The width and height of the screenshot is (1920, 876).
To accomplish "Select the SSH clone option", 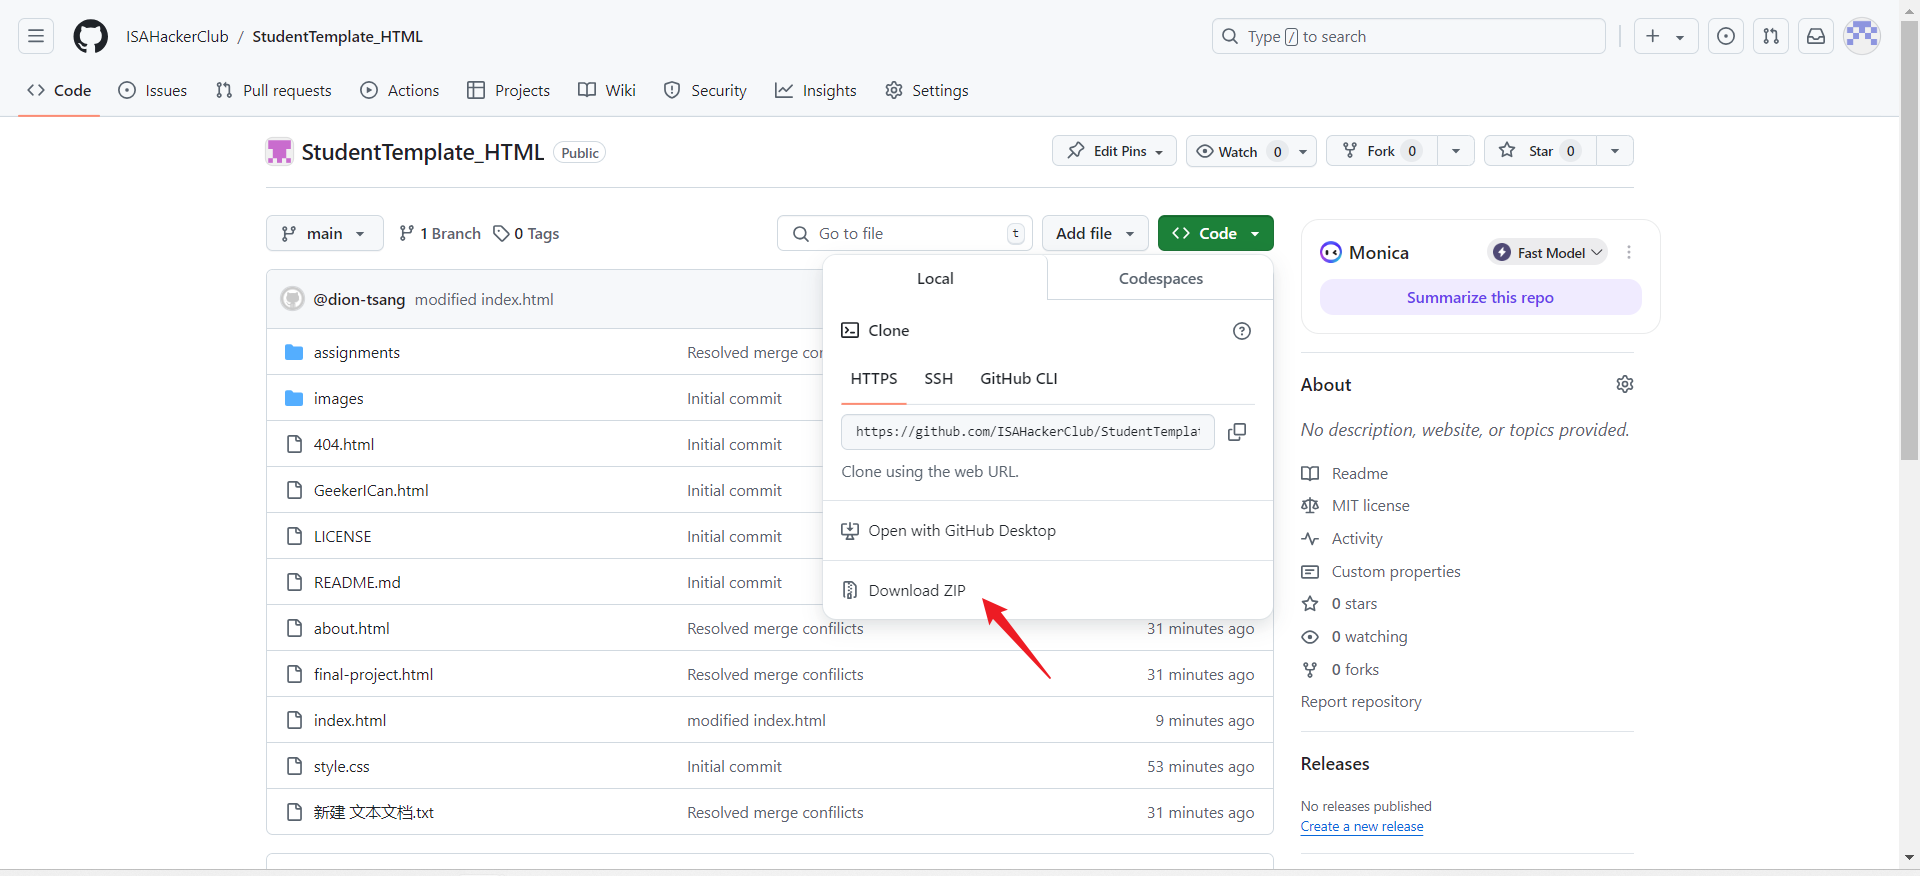I will click(938, 379).
